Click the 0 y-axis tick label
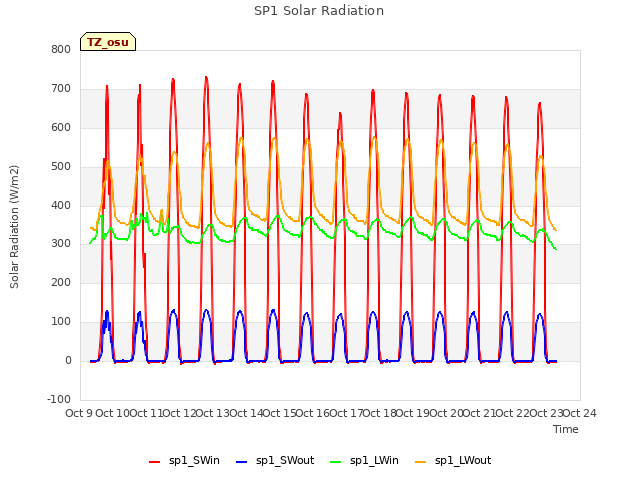The height and width of the screenshot is (480, 640). tap(69, 360)
